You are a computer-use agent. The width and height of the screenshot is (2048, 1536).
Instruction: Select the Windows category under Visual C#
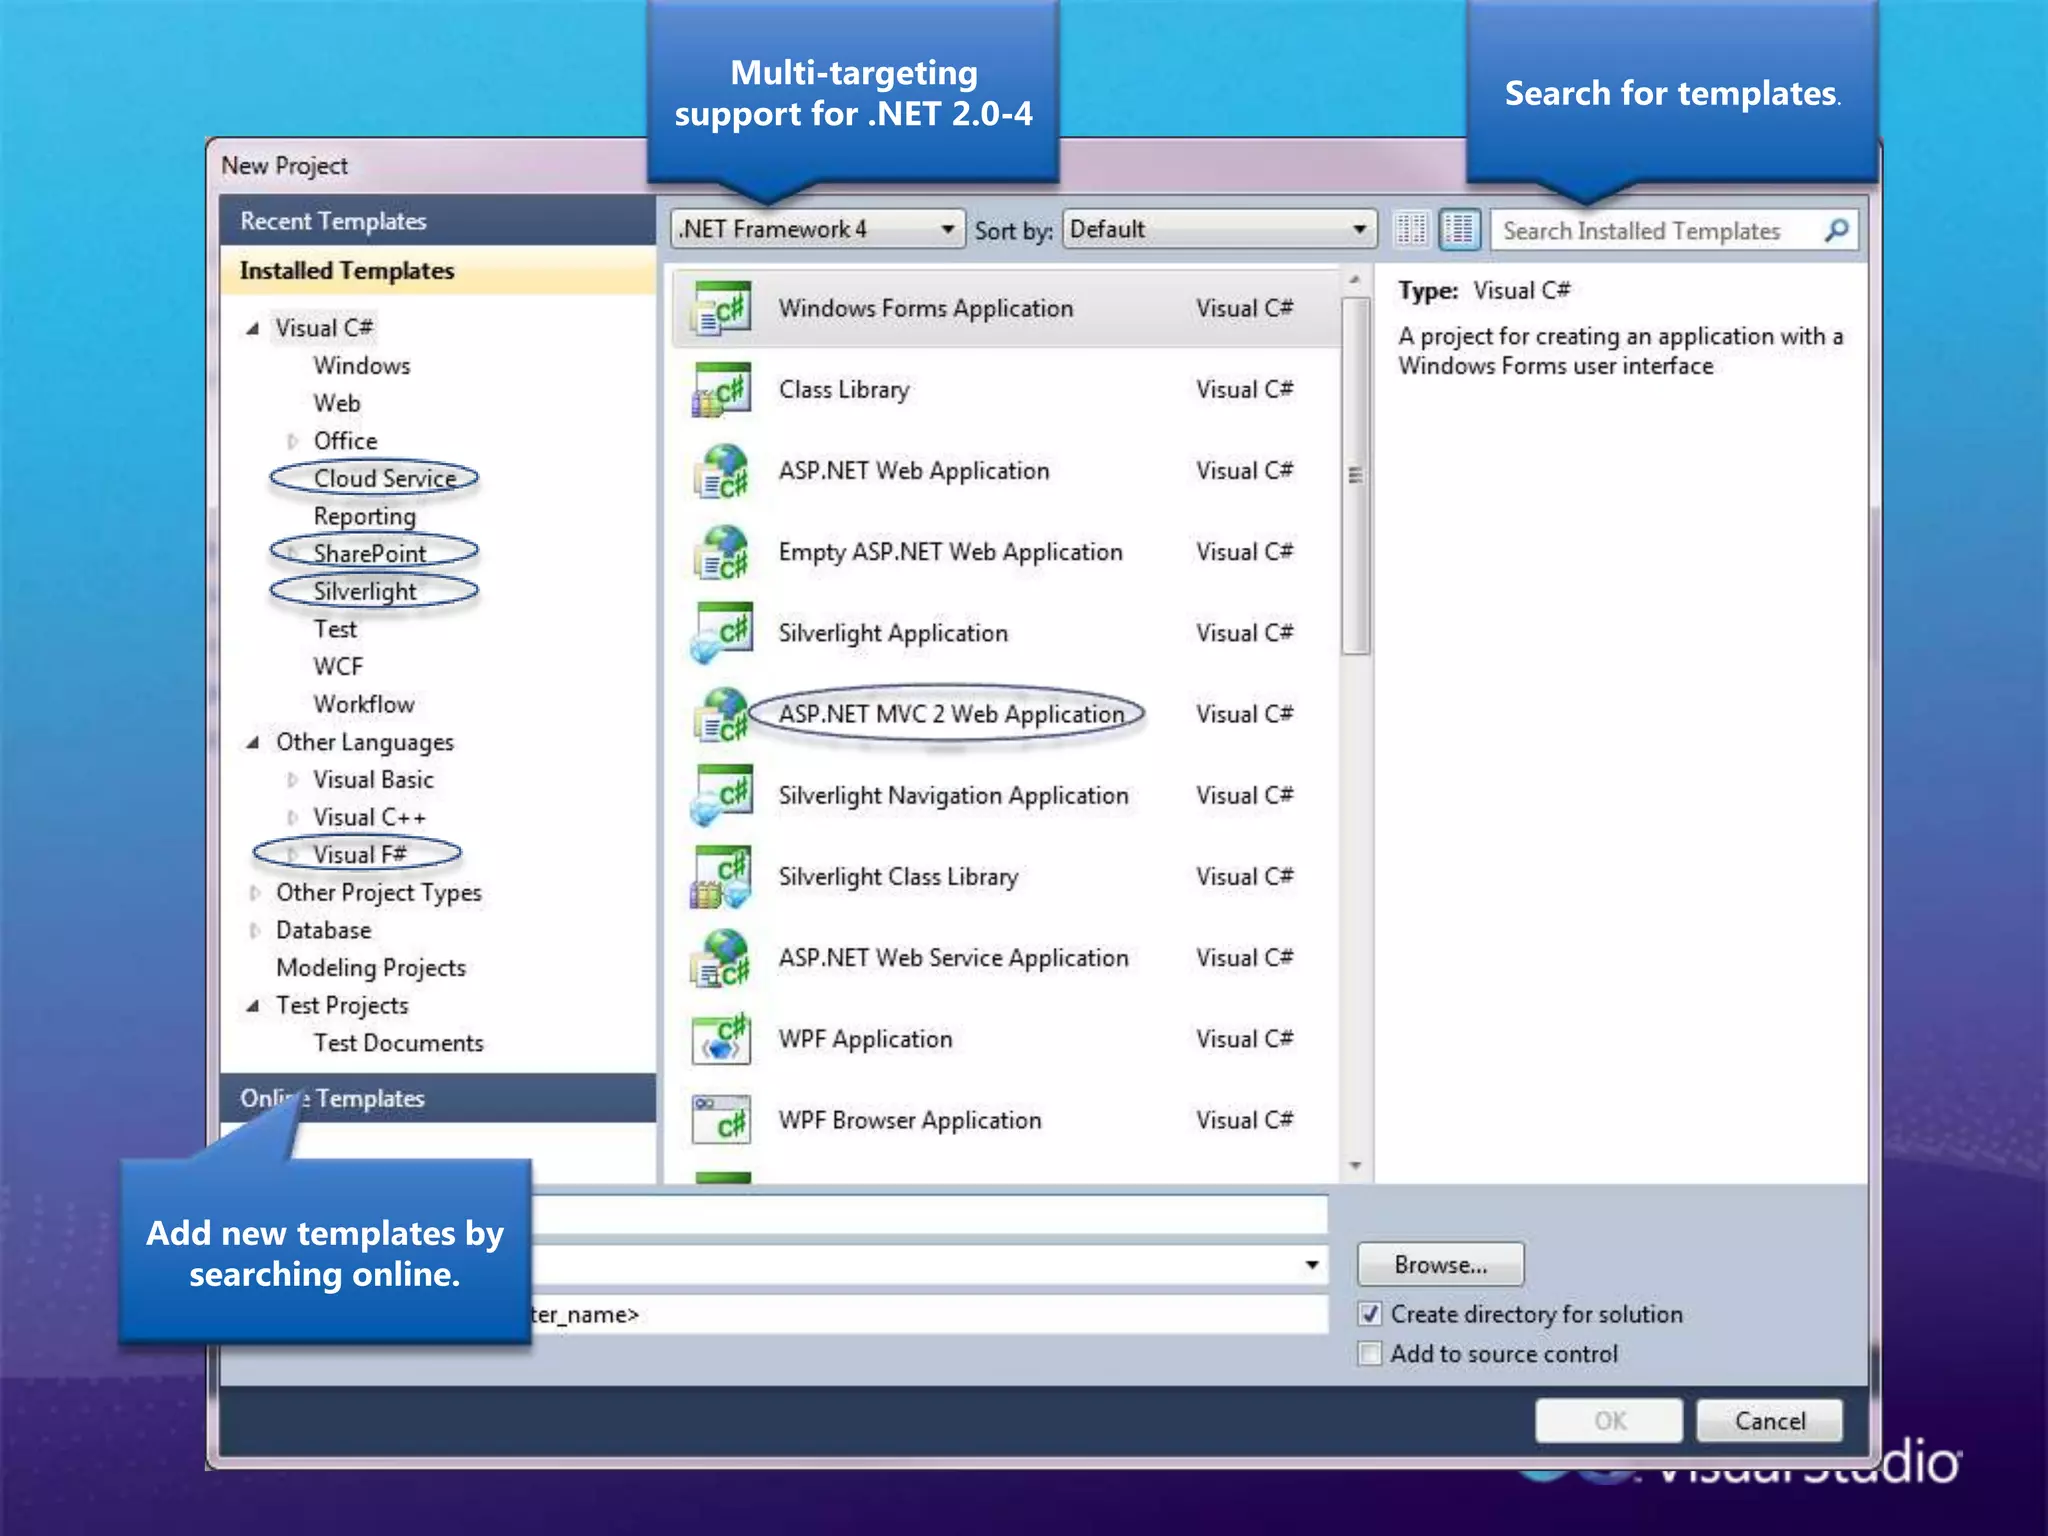(x=362, y=366)
